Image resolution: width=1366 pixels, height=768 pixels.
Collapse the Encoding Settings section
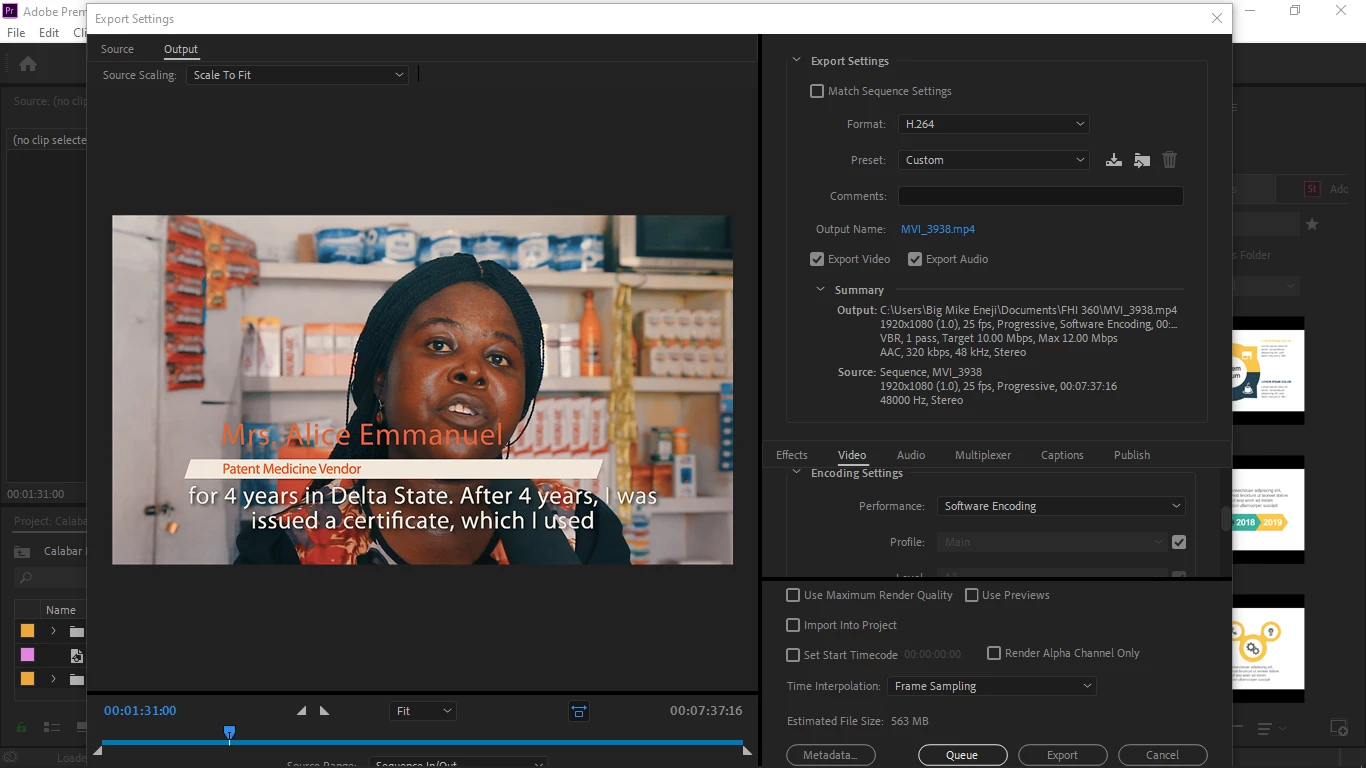[797, 473]
